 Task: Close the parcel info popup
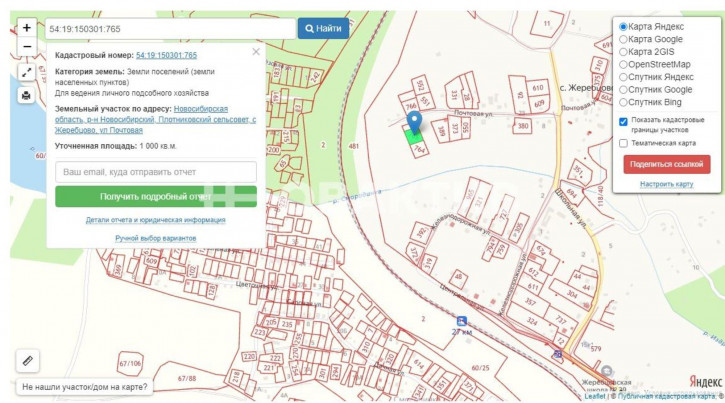pyautogui.click(x=256, y=52)
